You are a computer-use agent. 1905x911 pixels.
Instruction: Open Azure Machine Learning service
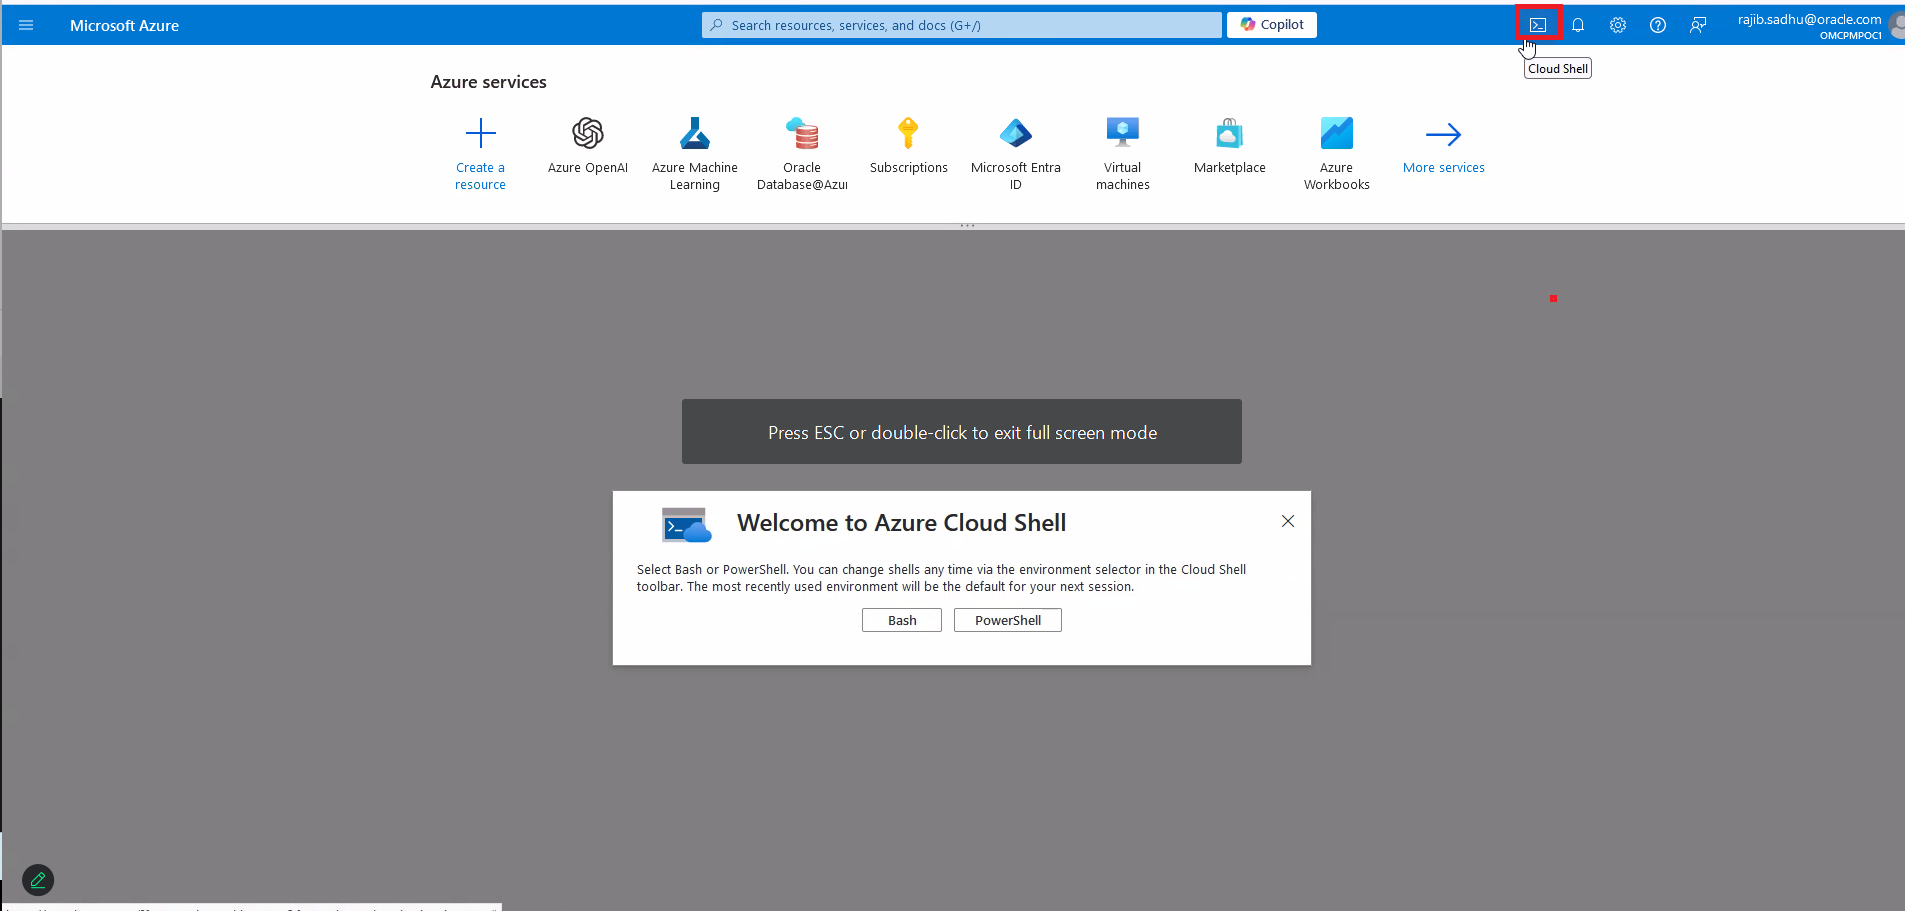coord(695,134)
